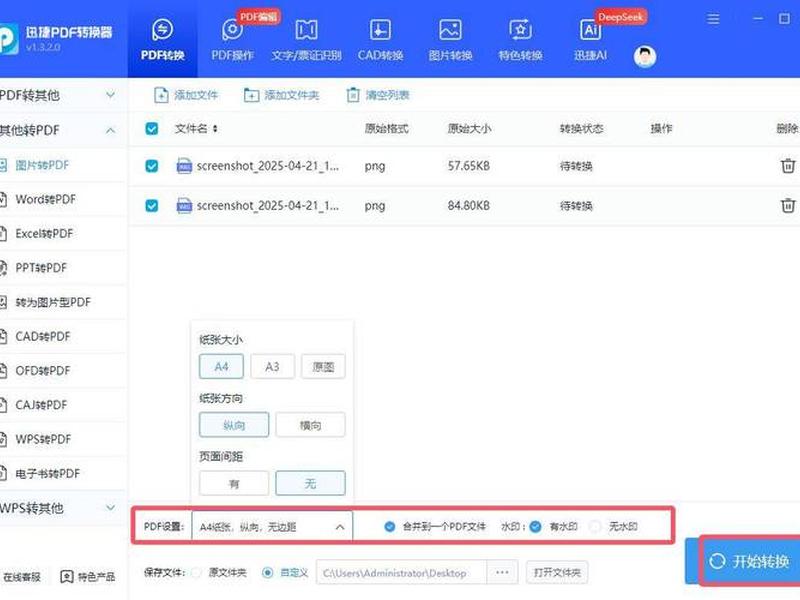Delete the 57.65KB file with trash icon

tap(788, 166)
